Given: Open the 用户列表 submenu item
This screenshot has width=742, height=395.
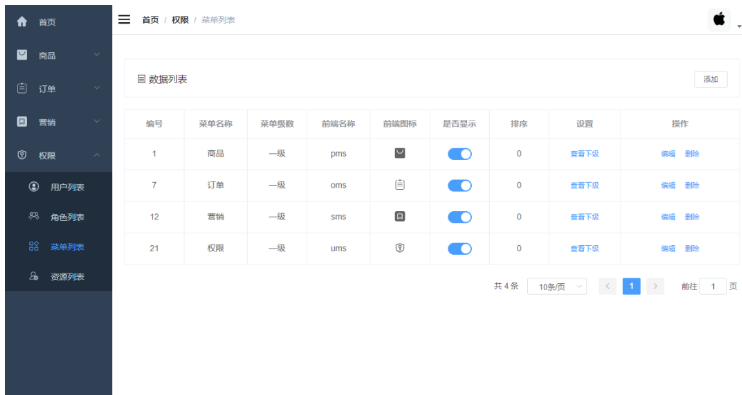Looking at the screenshot, I should tap(59, 187).
